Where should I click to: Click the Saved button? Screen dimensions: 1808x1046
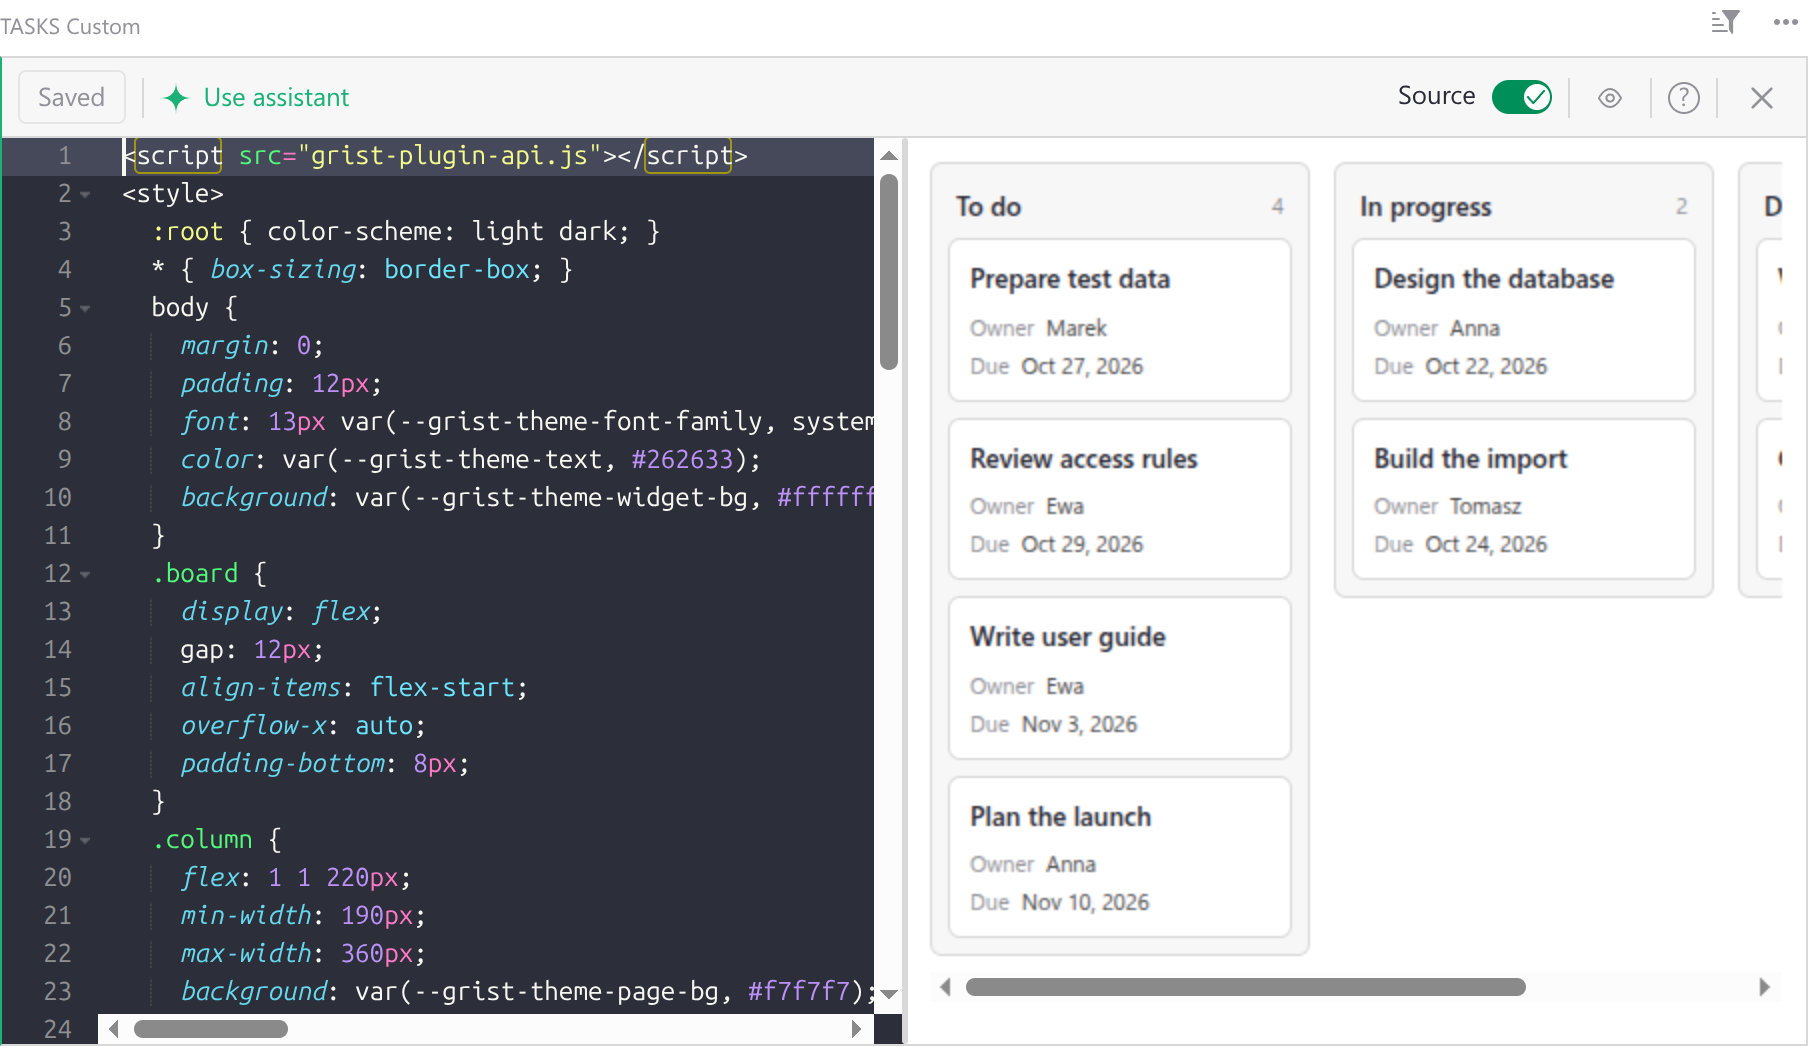pyautogui.click(x=72, y=97)
